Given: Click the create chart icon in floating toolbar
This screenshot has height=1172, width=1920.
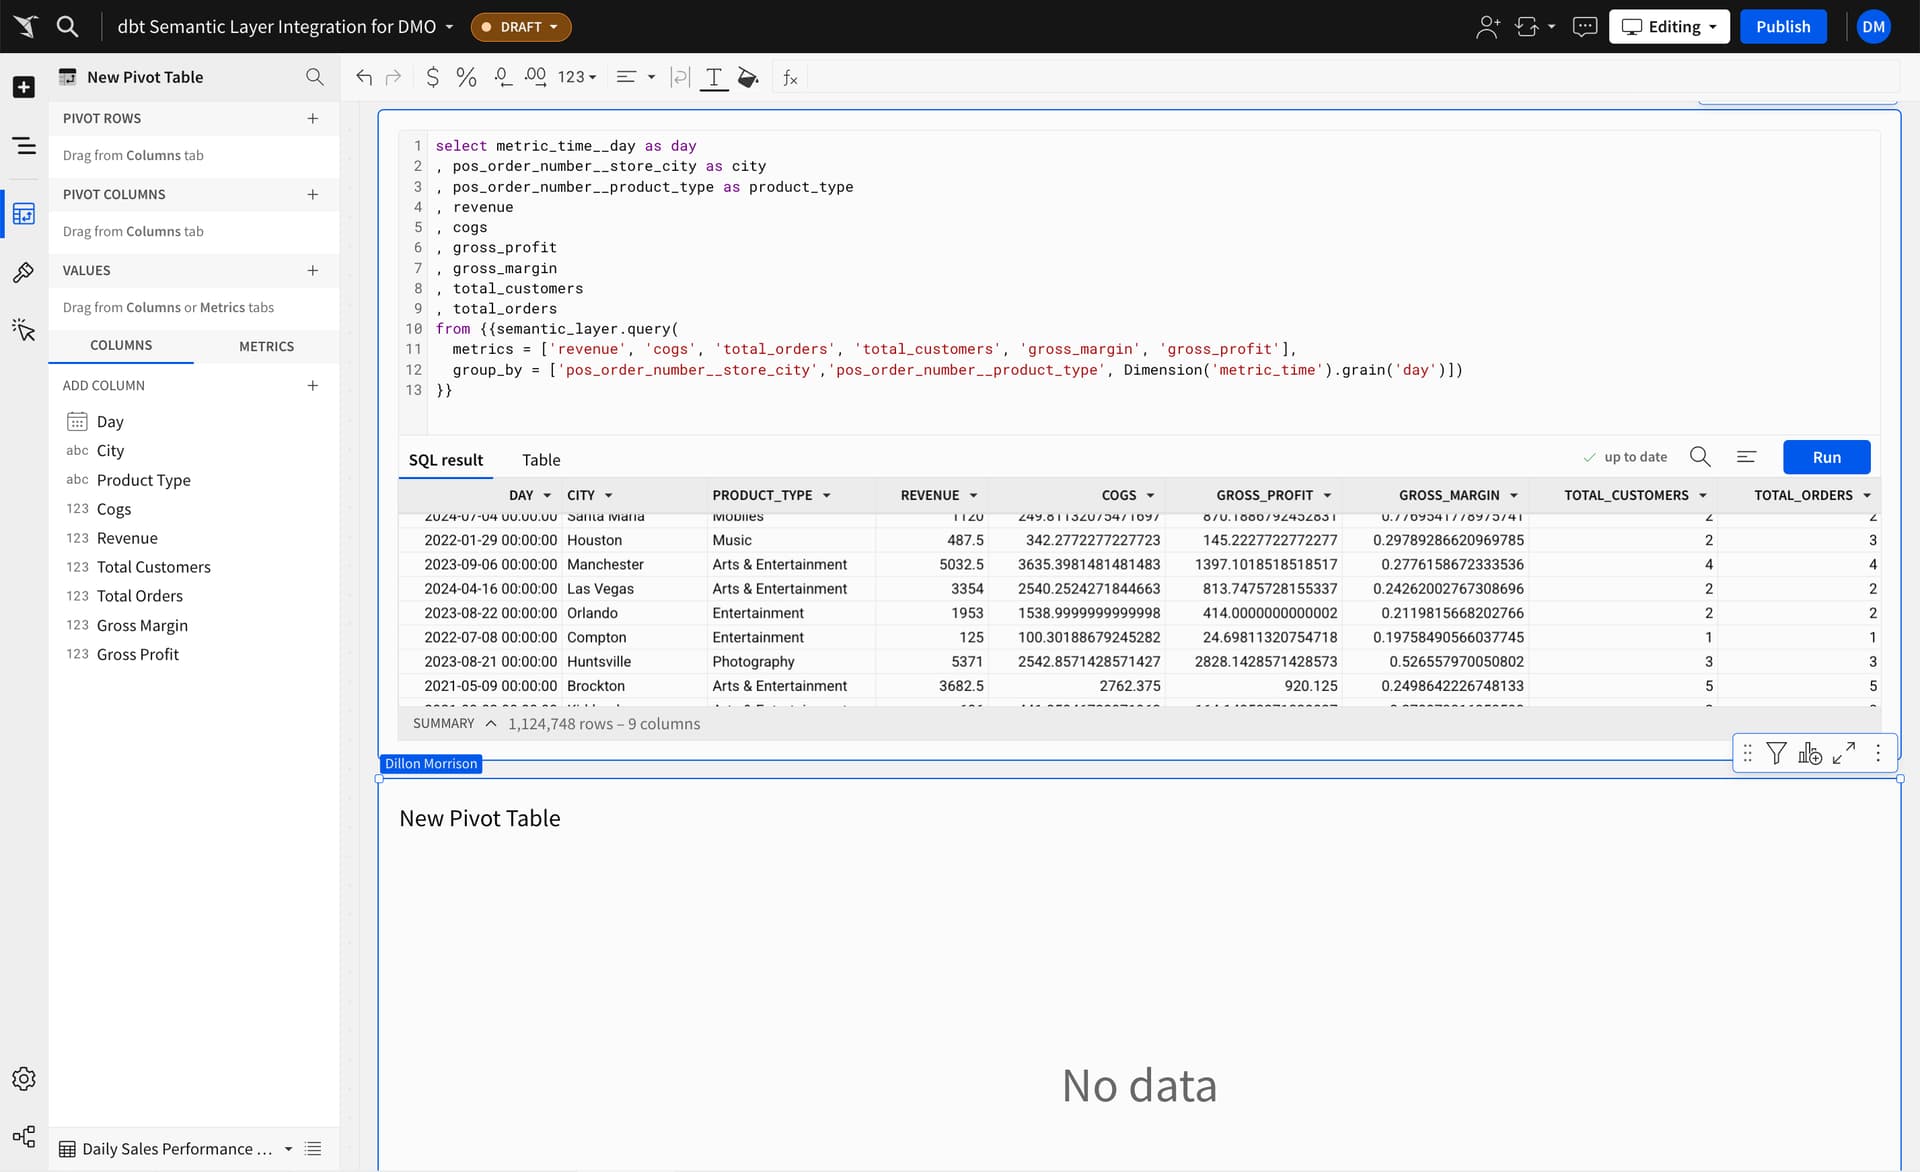Looking at the screenshot, I should (1811, 753).
